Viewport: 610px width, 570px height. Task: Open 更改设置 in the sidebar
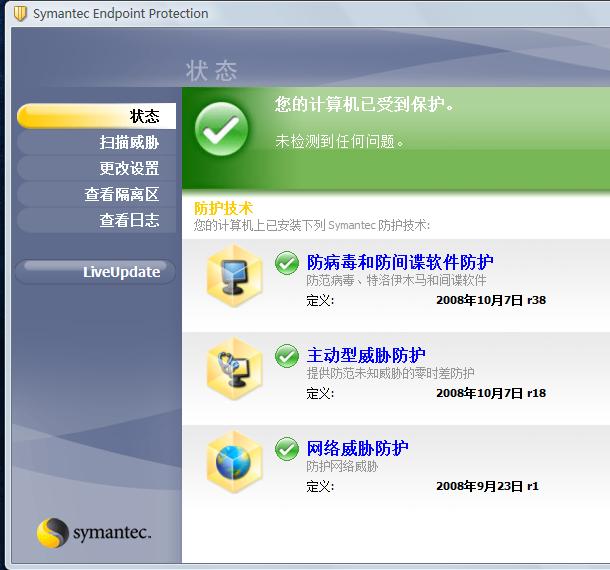click(x=96, y=168)
